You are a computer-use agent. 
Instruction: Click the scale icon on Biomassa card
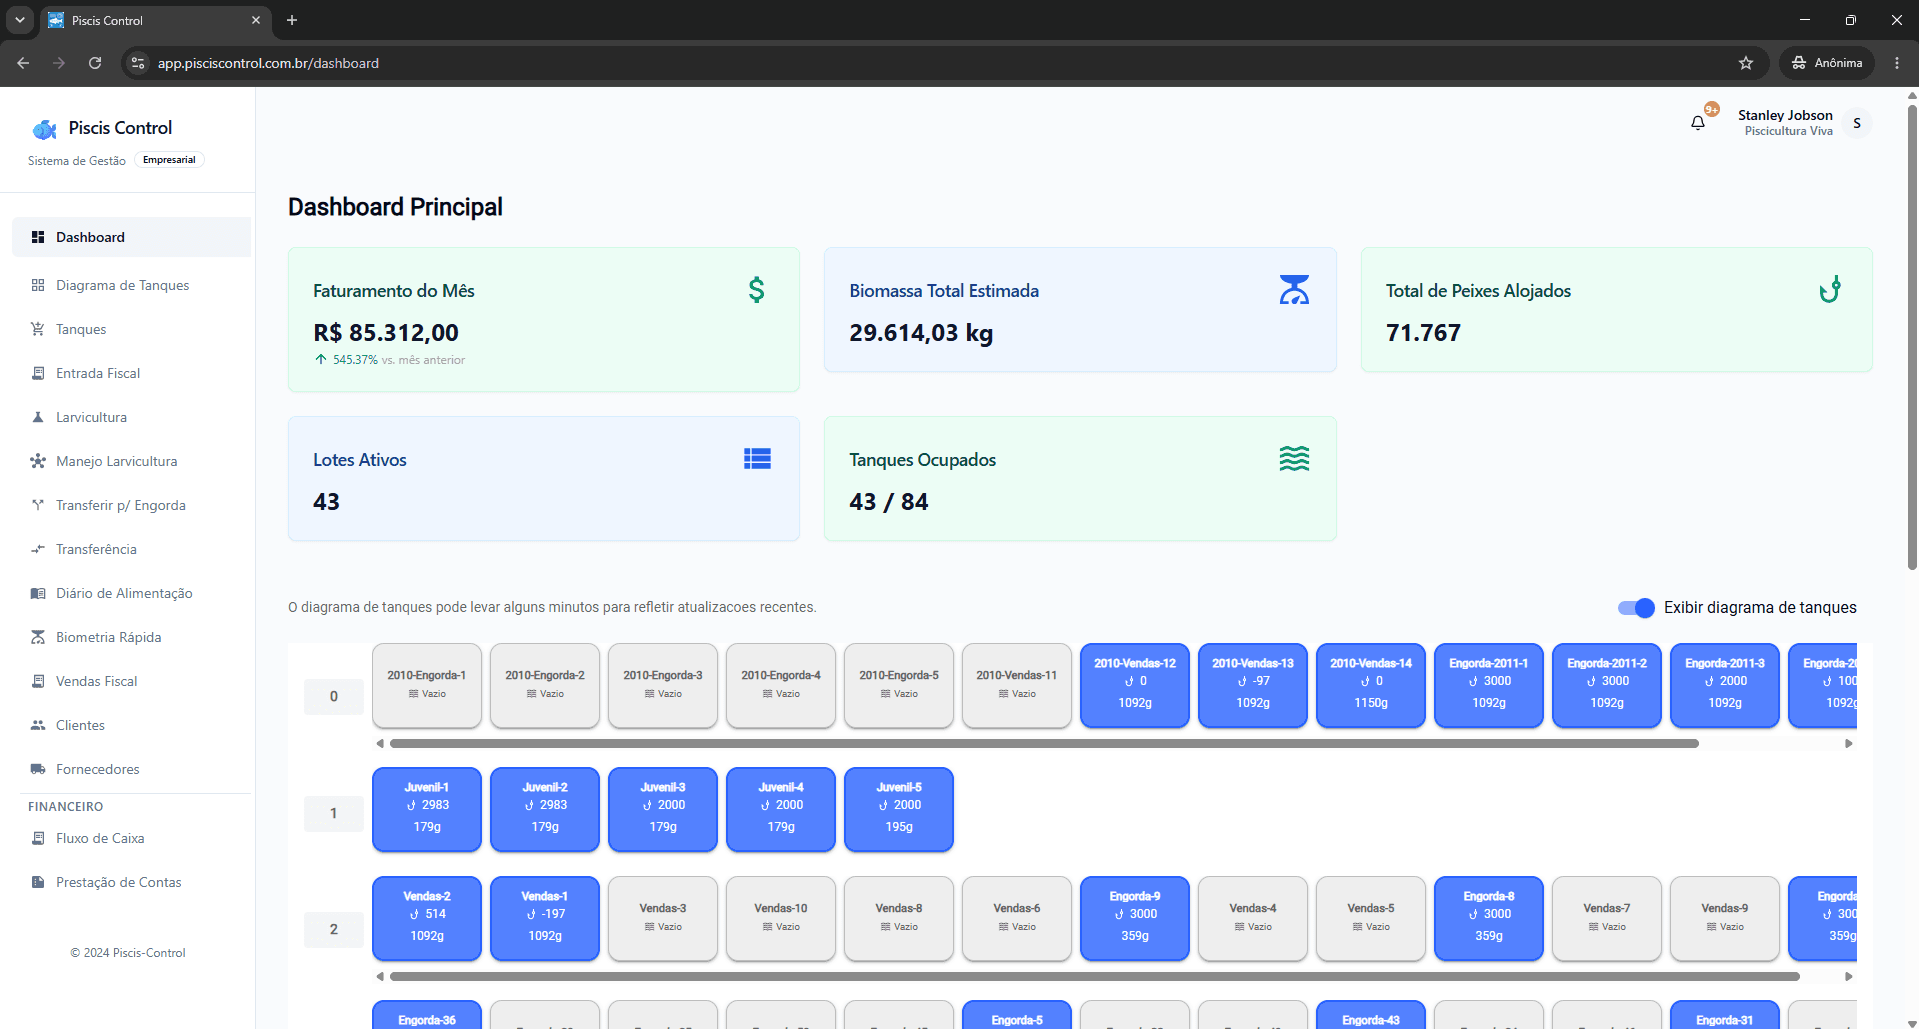click(x=1294, y=290)
